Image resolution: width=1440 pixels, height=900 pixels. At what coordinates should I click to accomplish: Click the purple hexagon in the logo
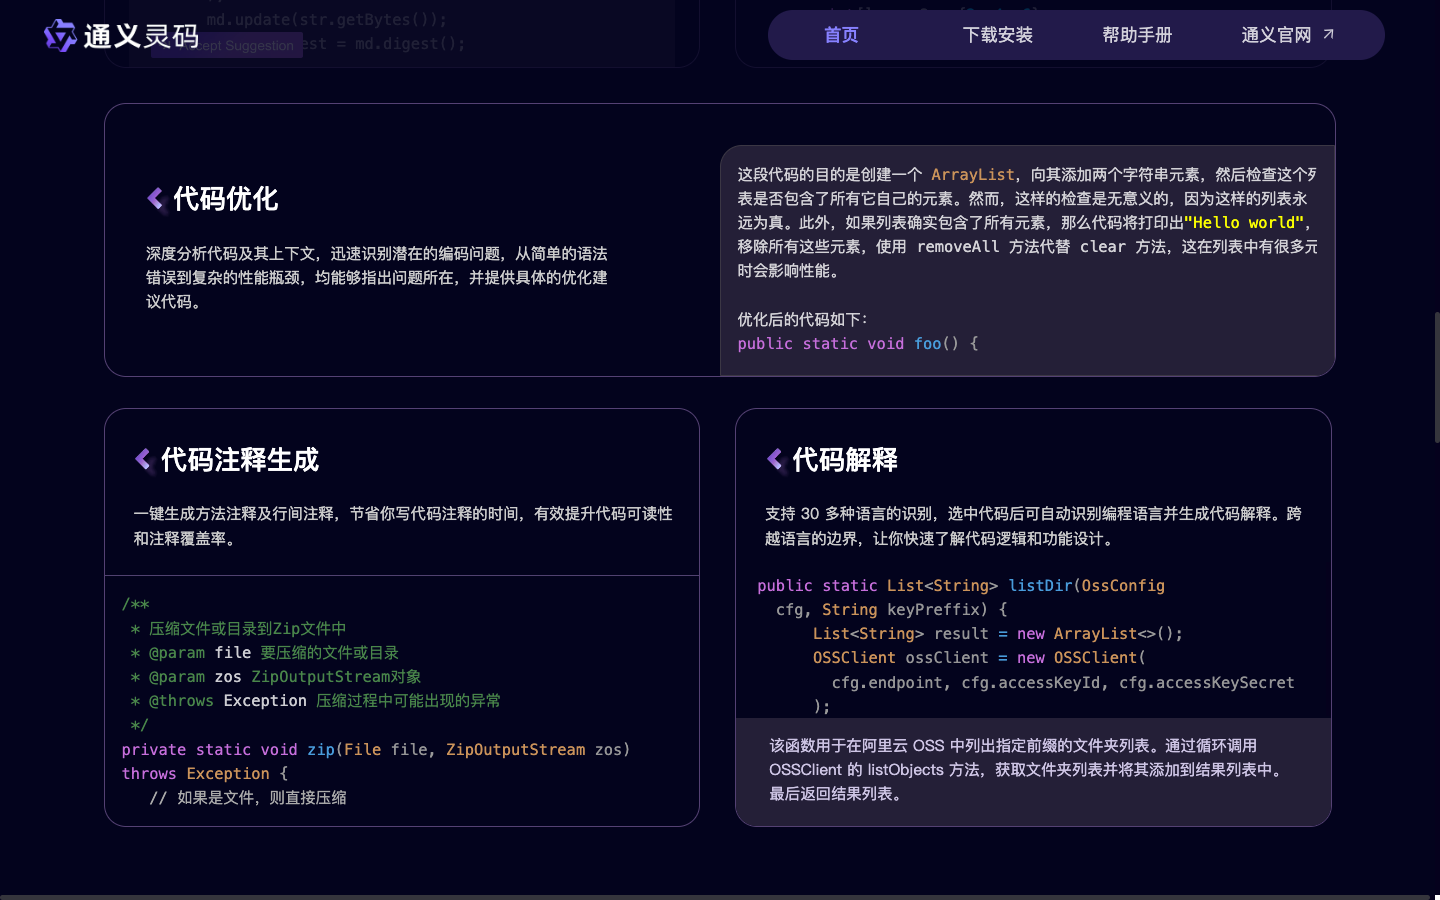click(59, 37)
